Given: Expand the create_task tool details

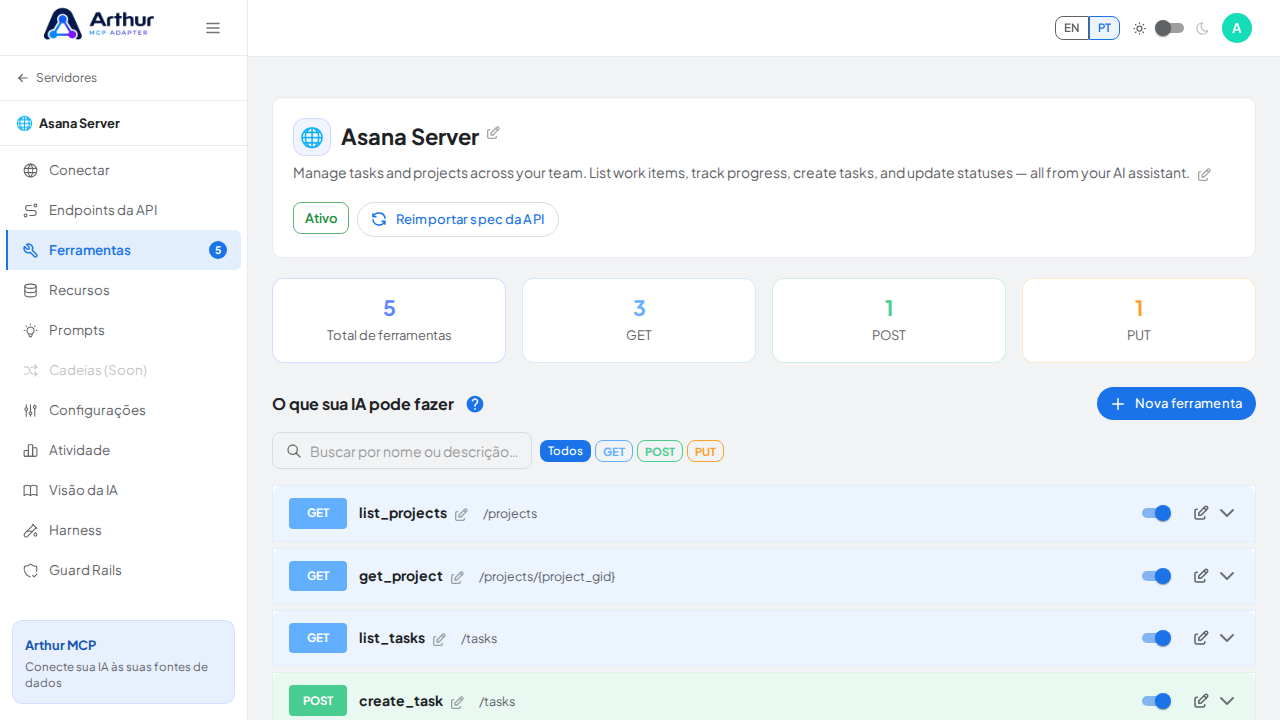Looking at the screenshot, I should pos(1227,701).
